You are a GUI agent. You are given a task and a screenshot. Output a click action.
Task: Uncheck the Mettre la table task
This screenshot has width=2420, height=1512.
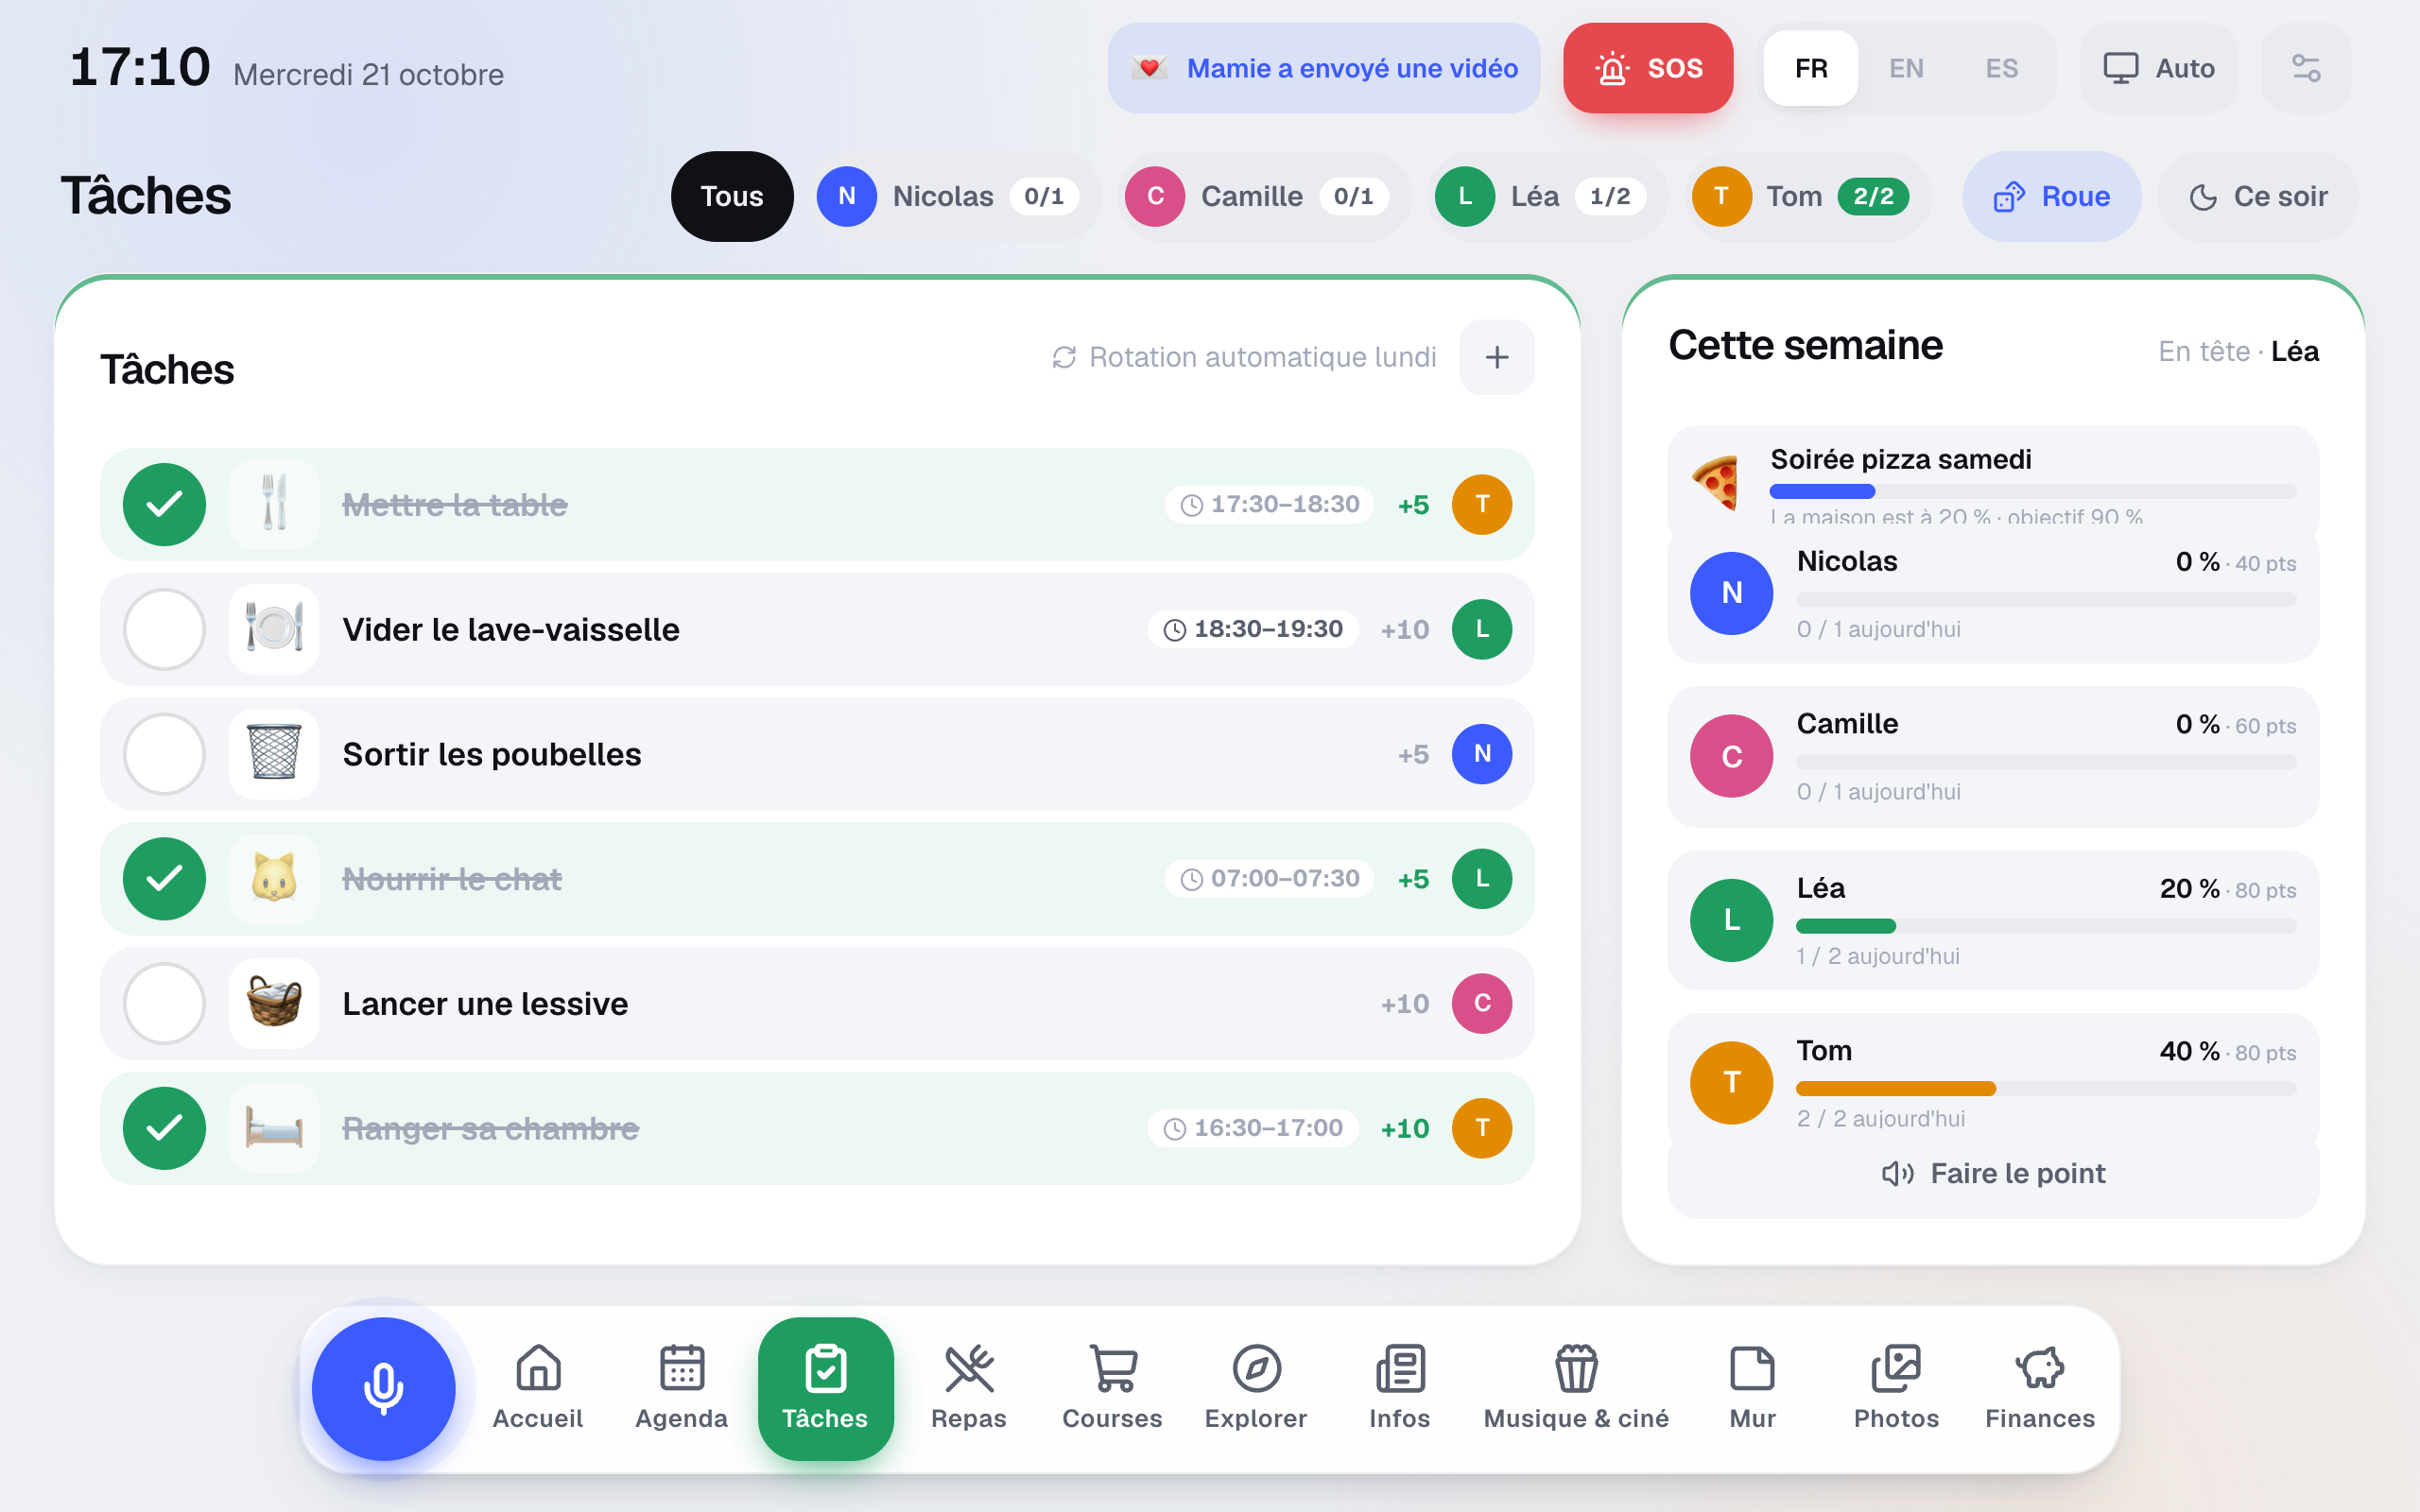pos(165,505)
